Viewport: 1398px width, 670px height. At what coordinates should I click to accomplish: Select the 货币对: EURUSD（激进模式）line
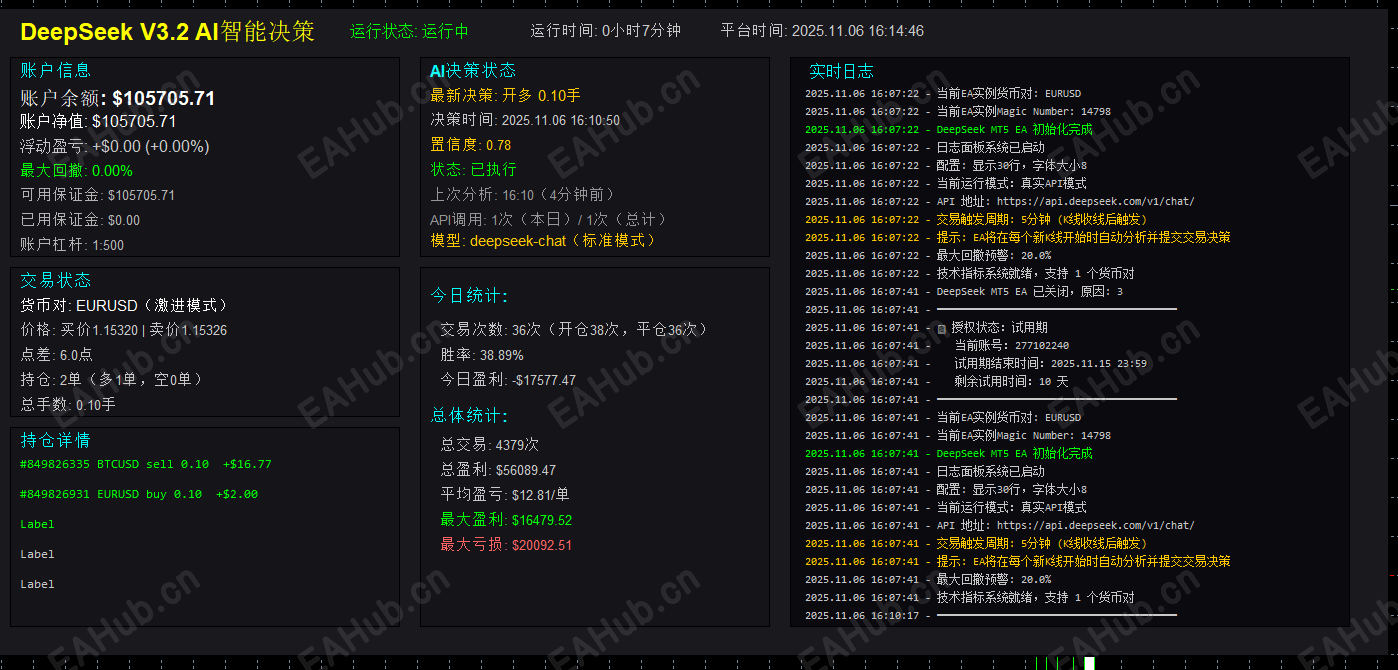click(126, 305)
